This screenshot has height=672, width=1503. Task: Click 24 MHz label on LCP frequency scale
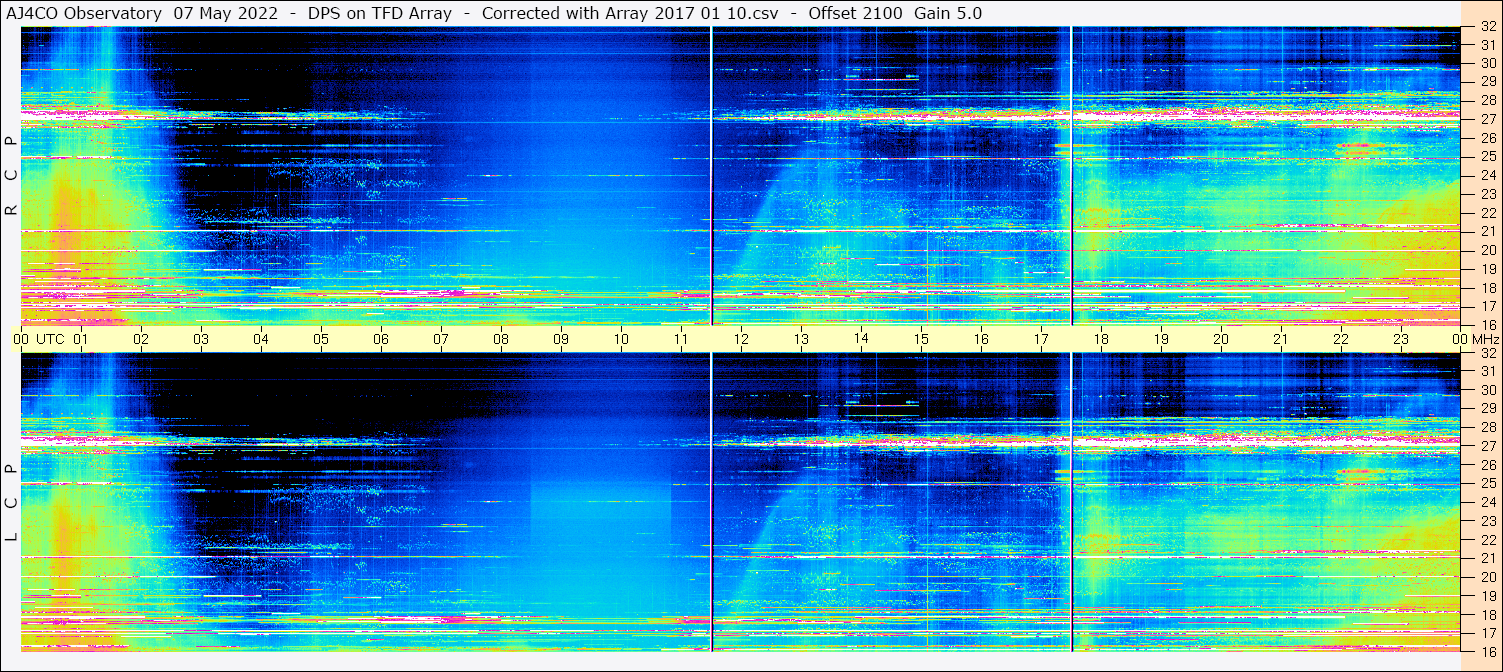click(x=1487, y=502)
